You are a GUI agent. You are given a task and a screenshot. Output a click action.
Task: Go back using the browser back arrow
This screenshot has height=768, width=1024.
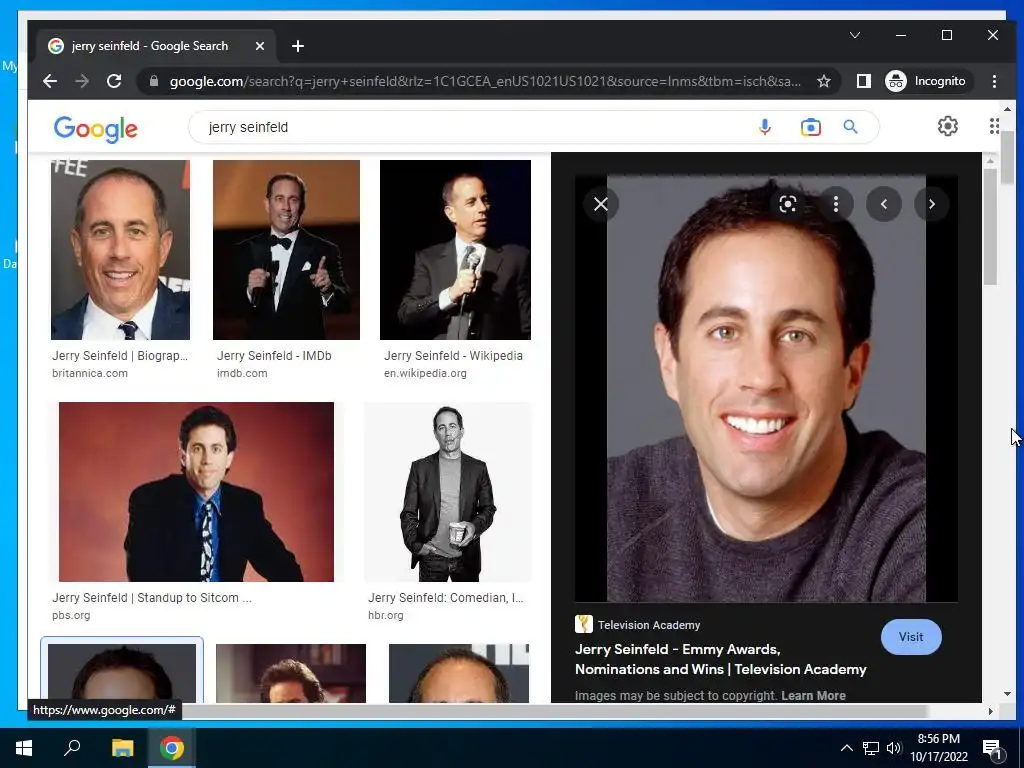50,81
